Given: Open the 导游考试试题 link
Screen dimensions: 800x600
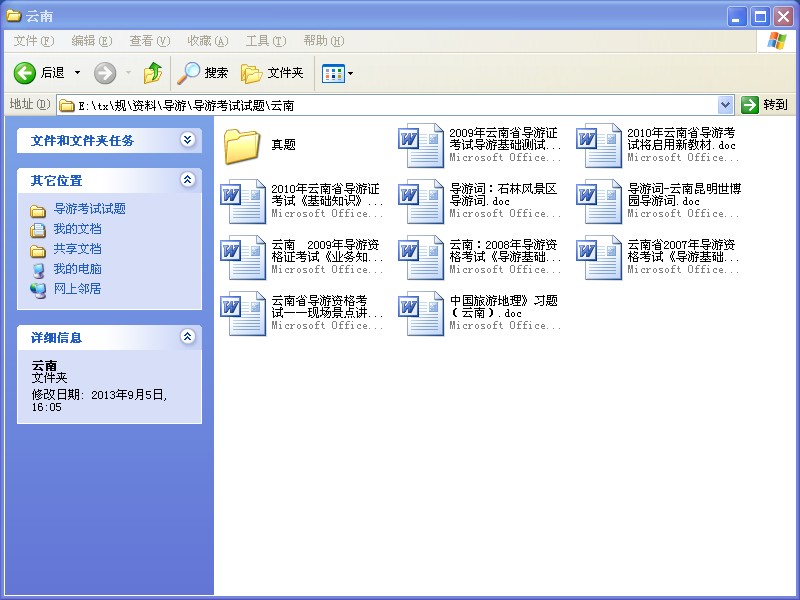Looking at the screenshot, I should click(x=90, y=209).
